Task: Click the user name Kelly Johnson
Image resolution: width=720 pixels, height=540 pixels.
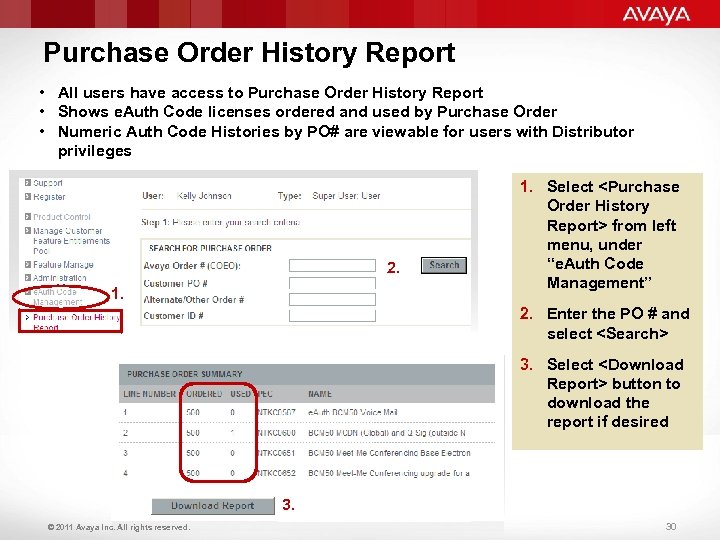Action: tap(204, 196)
